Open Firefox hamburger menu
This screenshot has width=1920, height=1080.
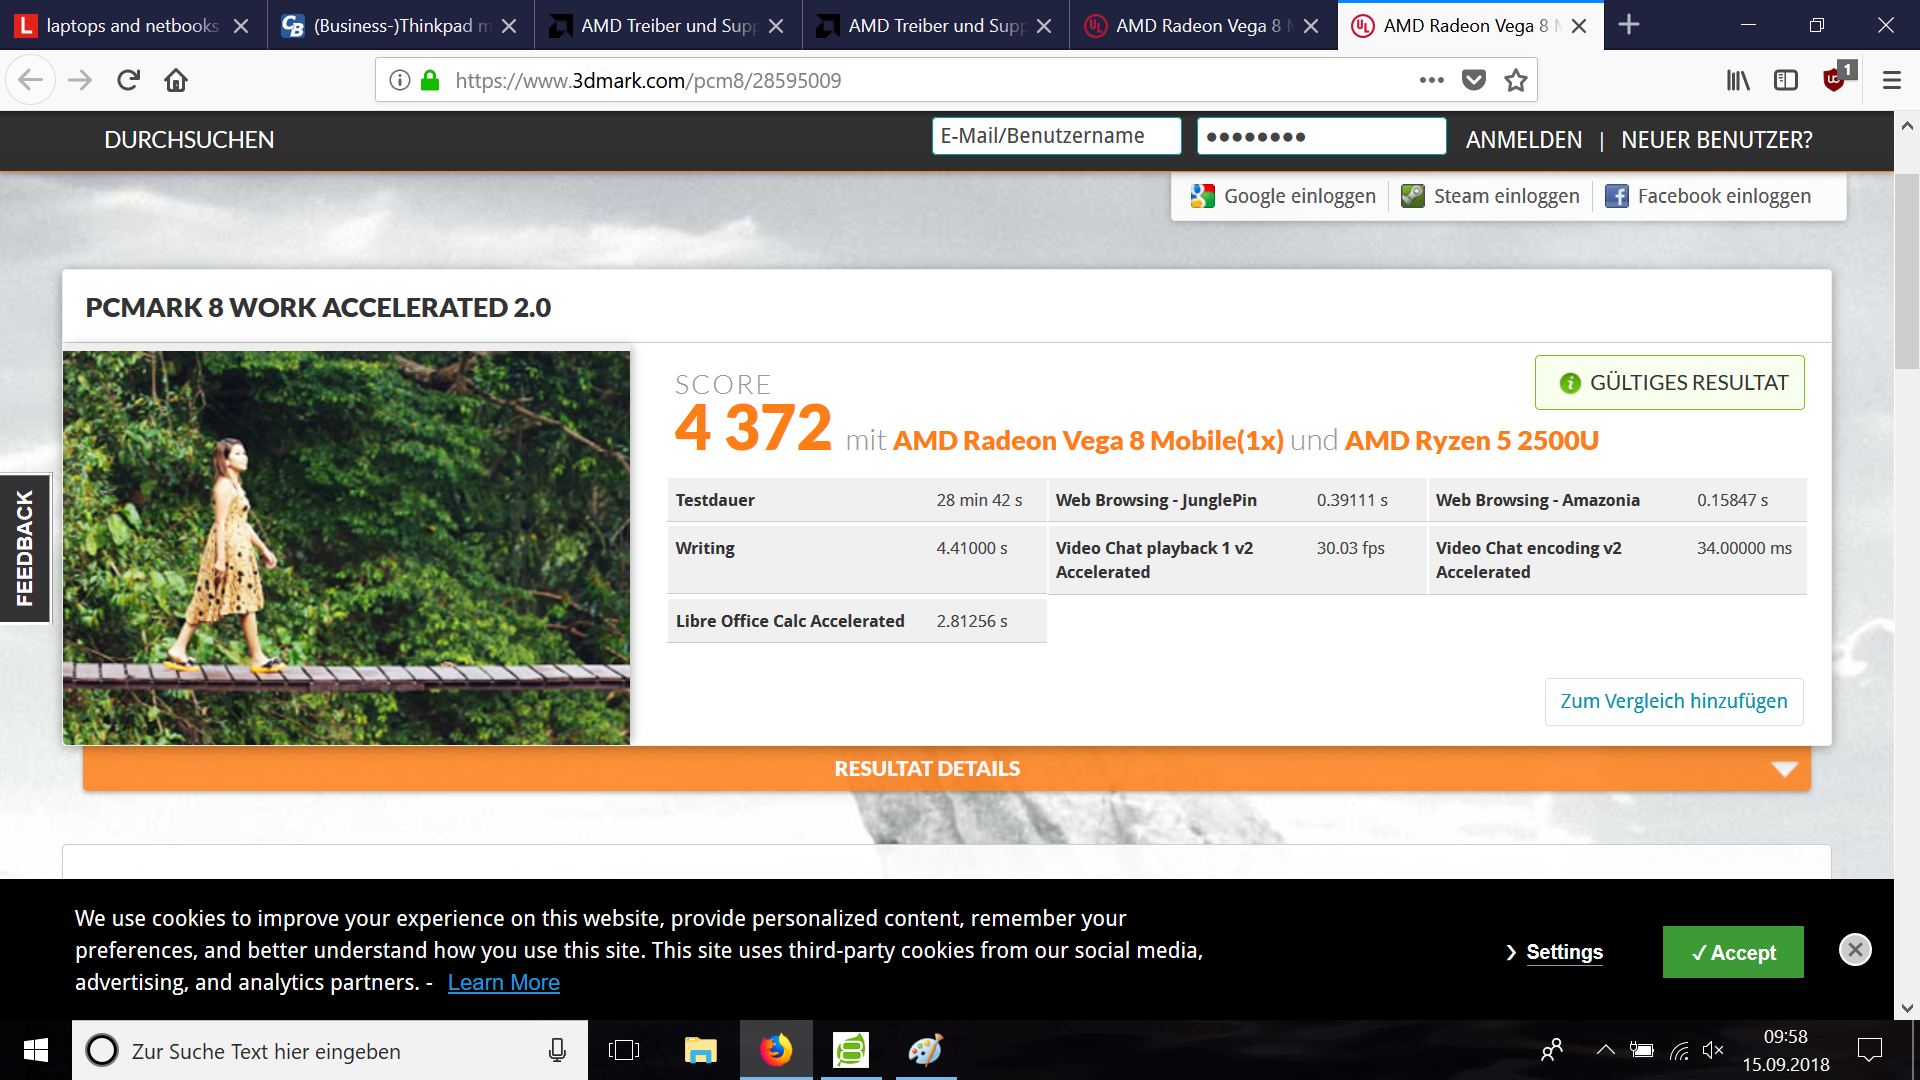point(1891,80)
